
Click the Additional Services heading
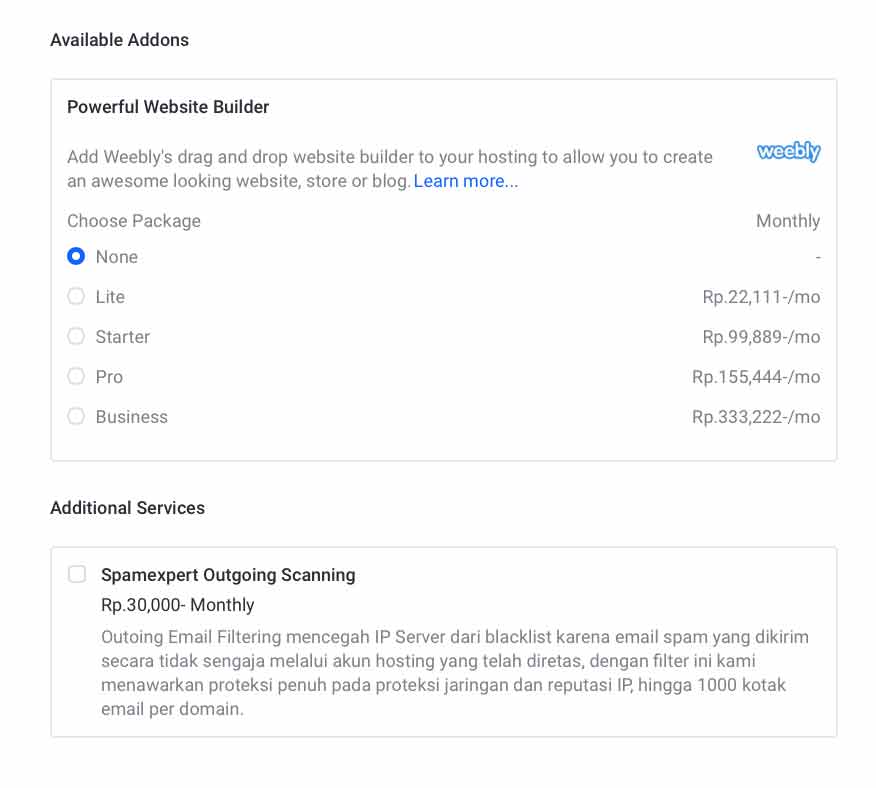click(x=127, y=508)
